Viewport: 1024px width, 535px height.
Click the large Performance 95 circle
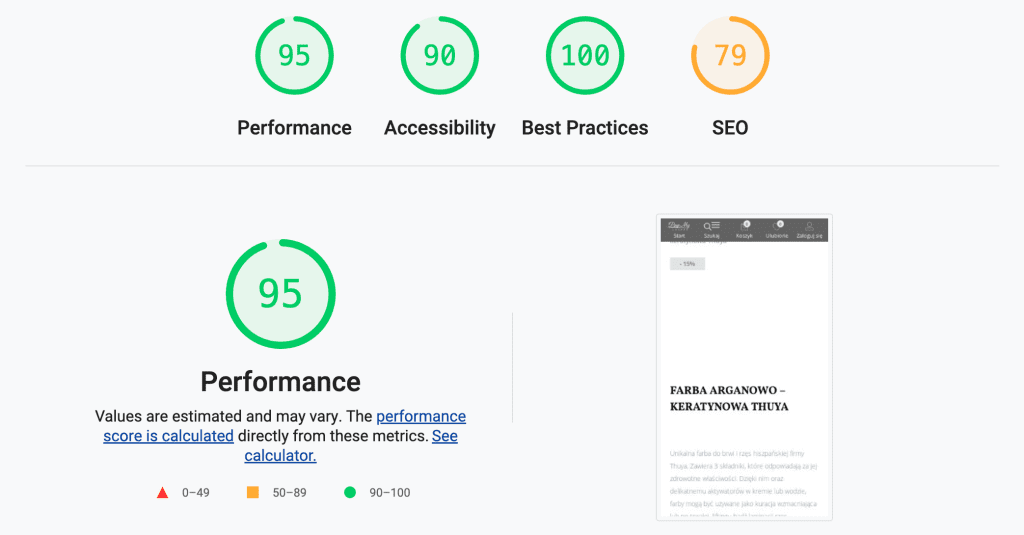(281, 294)
